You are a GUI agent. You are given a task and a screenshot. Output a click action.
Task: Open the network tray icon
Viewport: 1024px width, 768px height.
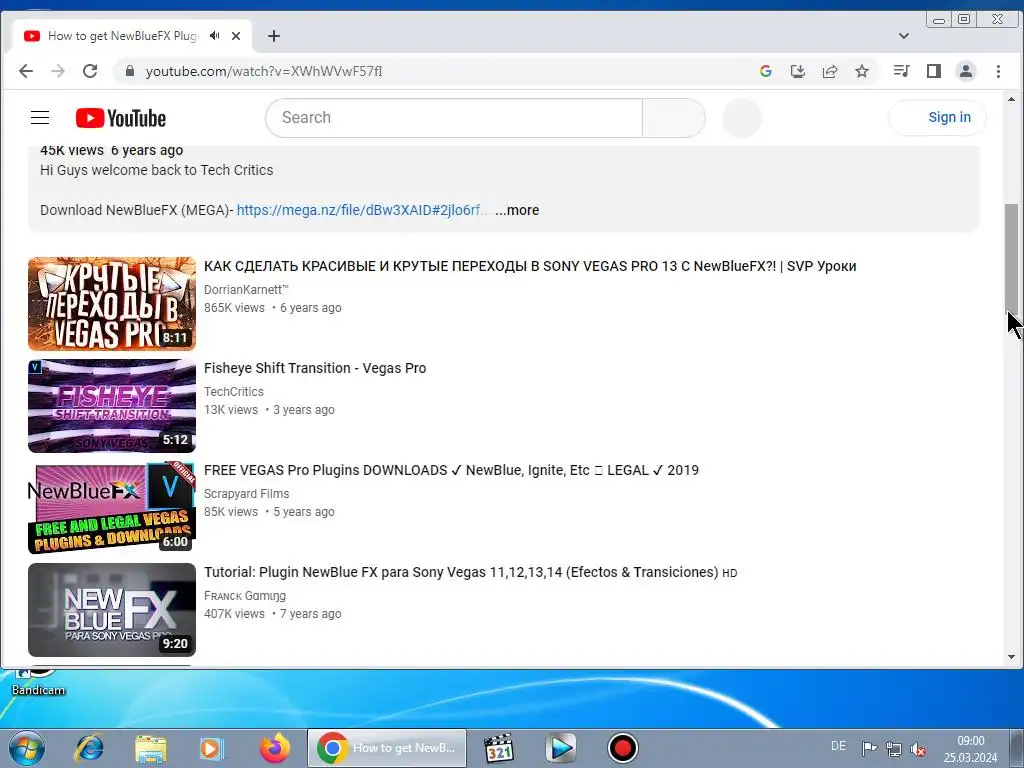point(893,748)
